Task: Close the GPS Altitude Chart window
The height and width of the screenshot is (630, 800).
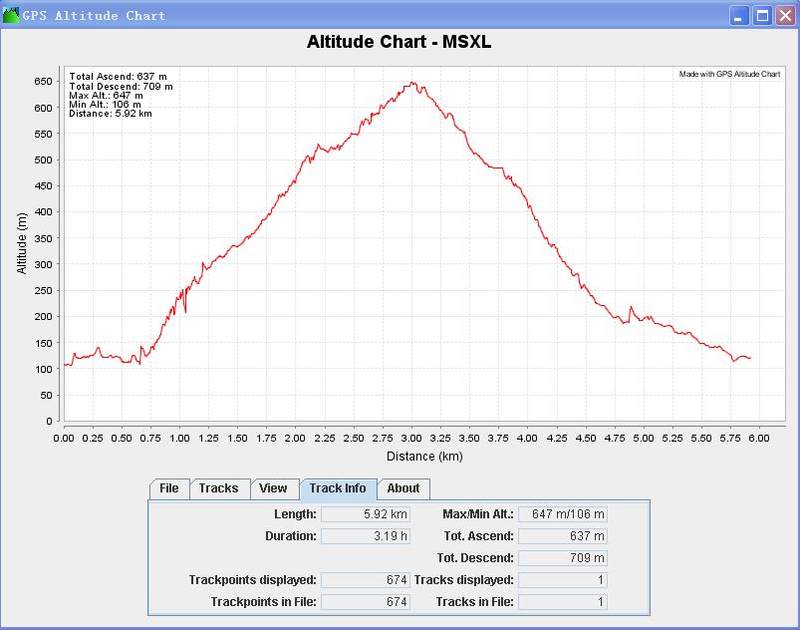Action: point(785,16)
